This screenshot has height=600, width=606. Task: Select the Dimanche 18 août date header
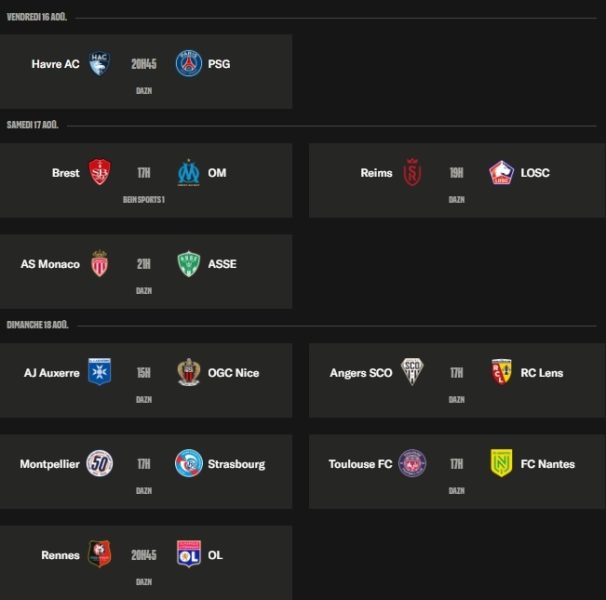click(x=37, y=325)
